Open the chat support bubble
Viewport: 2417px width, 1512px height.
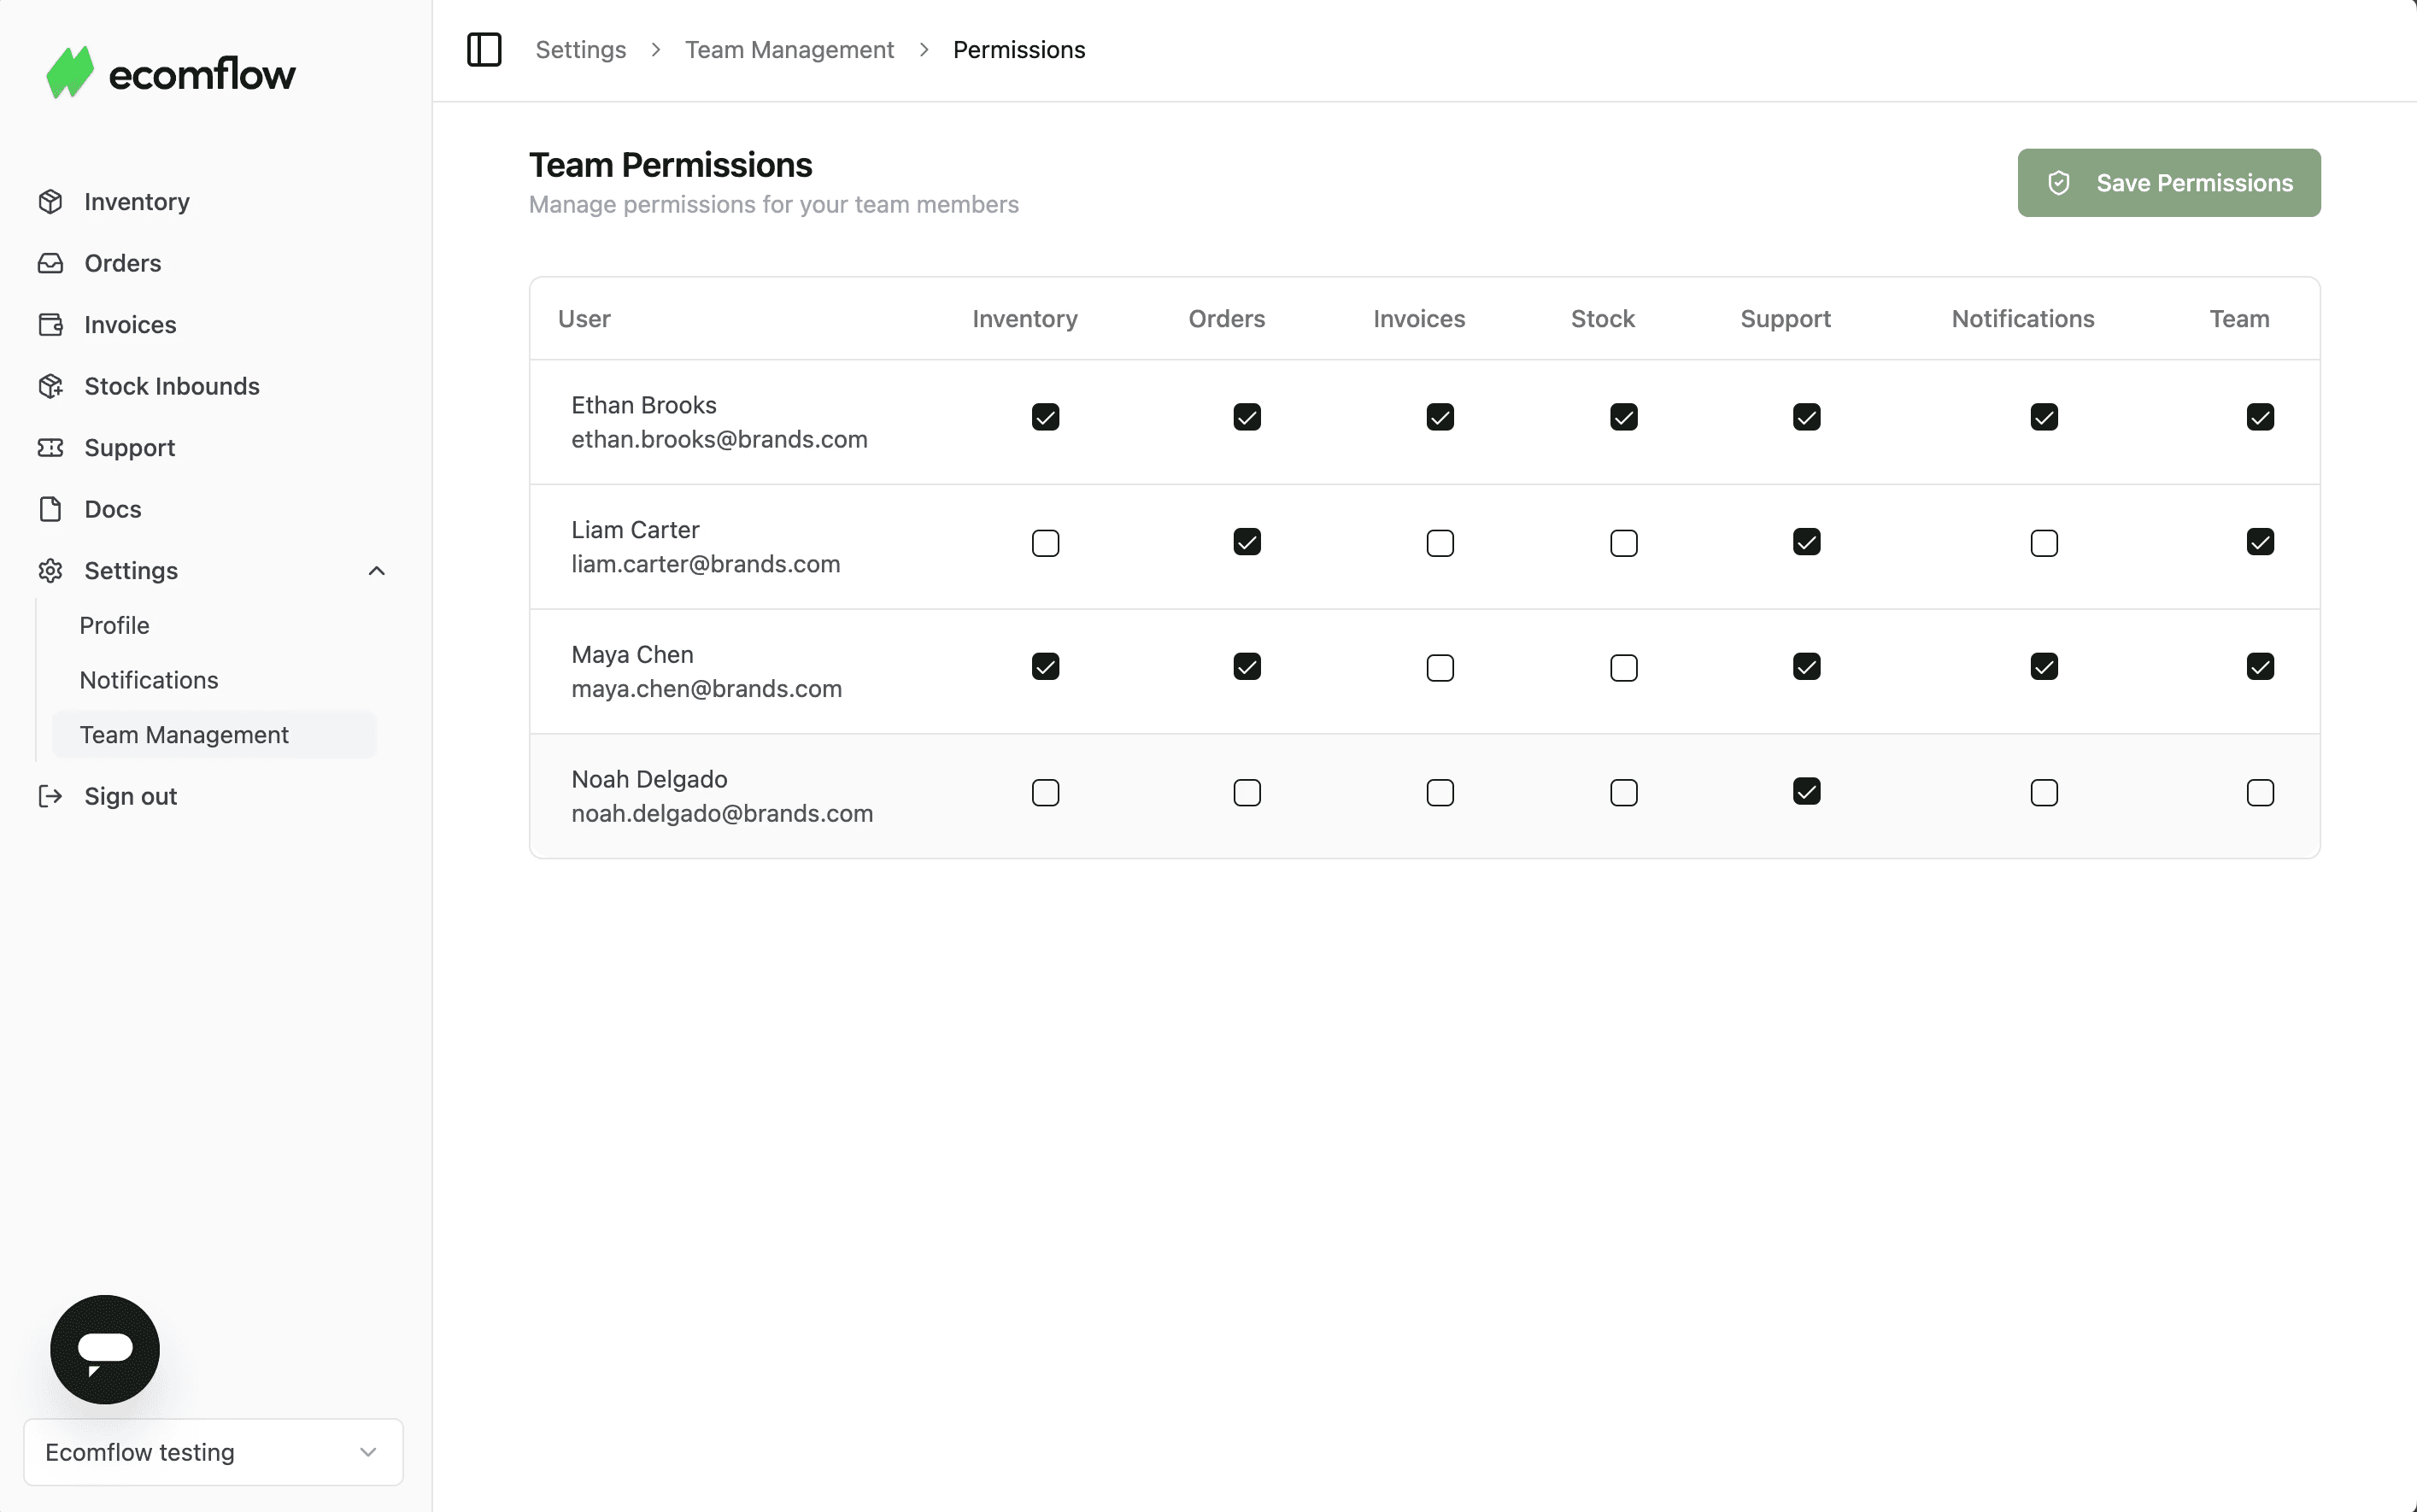[x=105, y=1348]
